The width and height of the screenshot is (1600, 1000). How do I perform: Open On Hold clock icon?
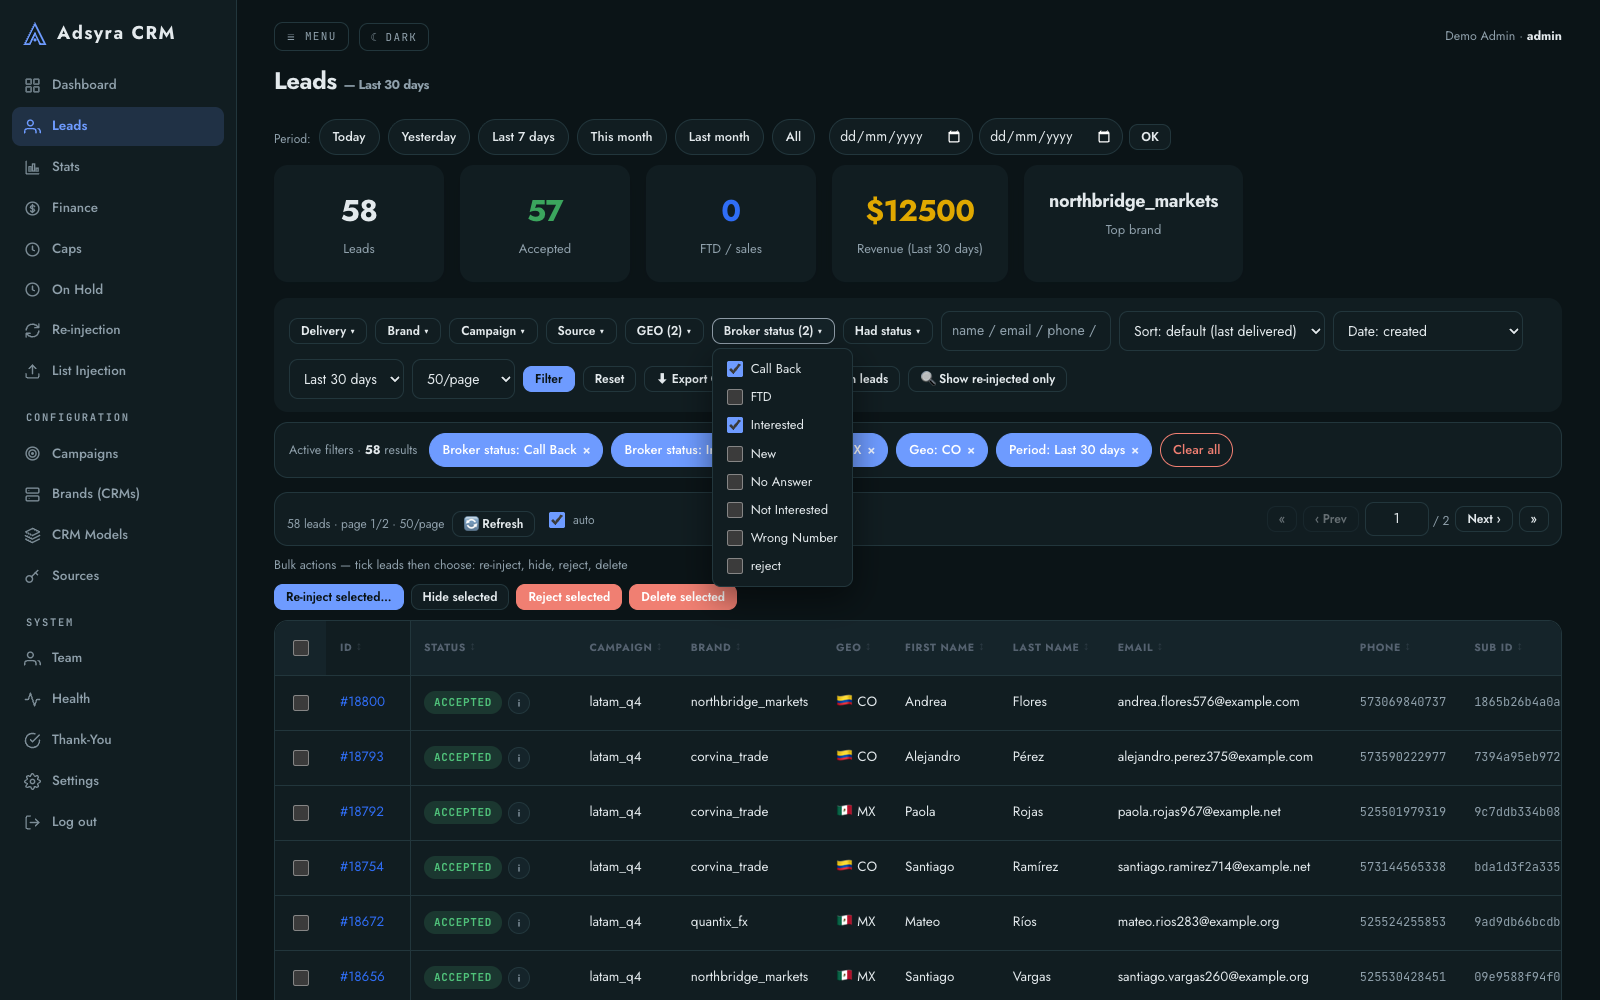tap(32, 290)
